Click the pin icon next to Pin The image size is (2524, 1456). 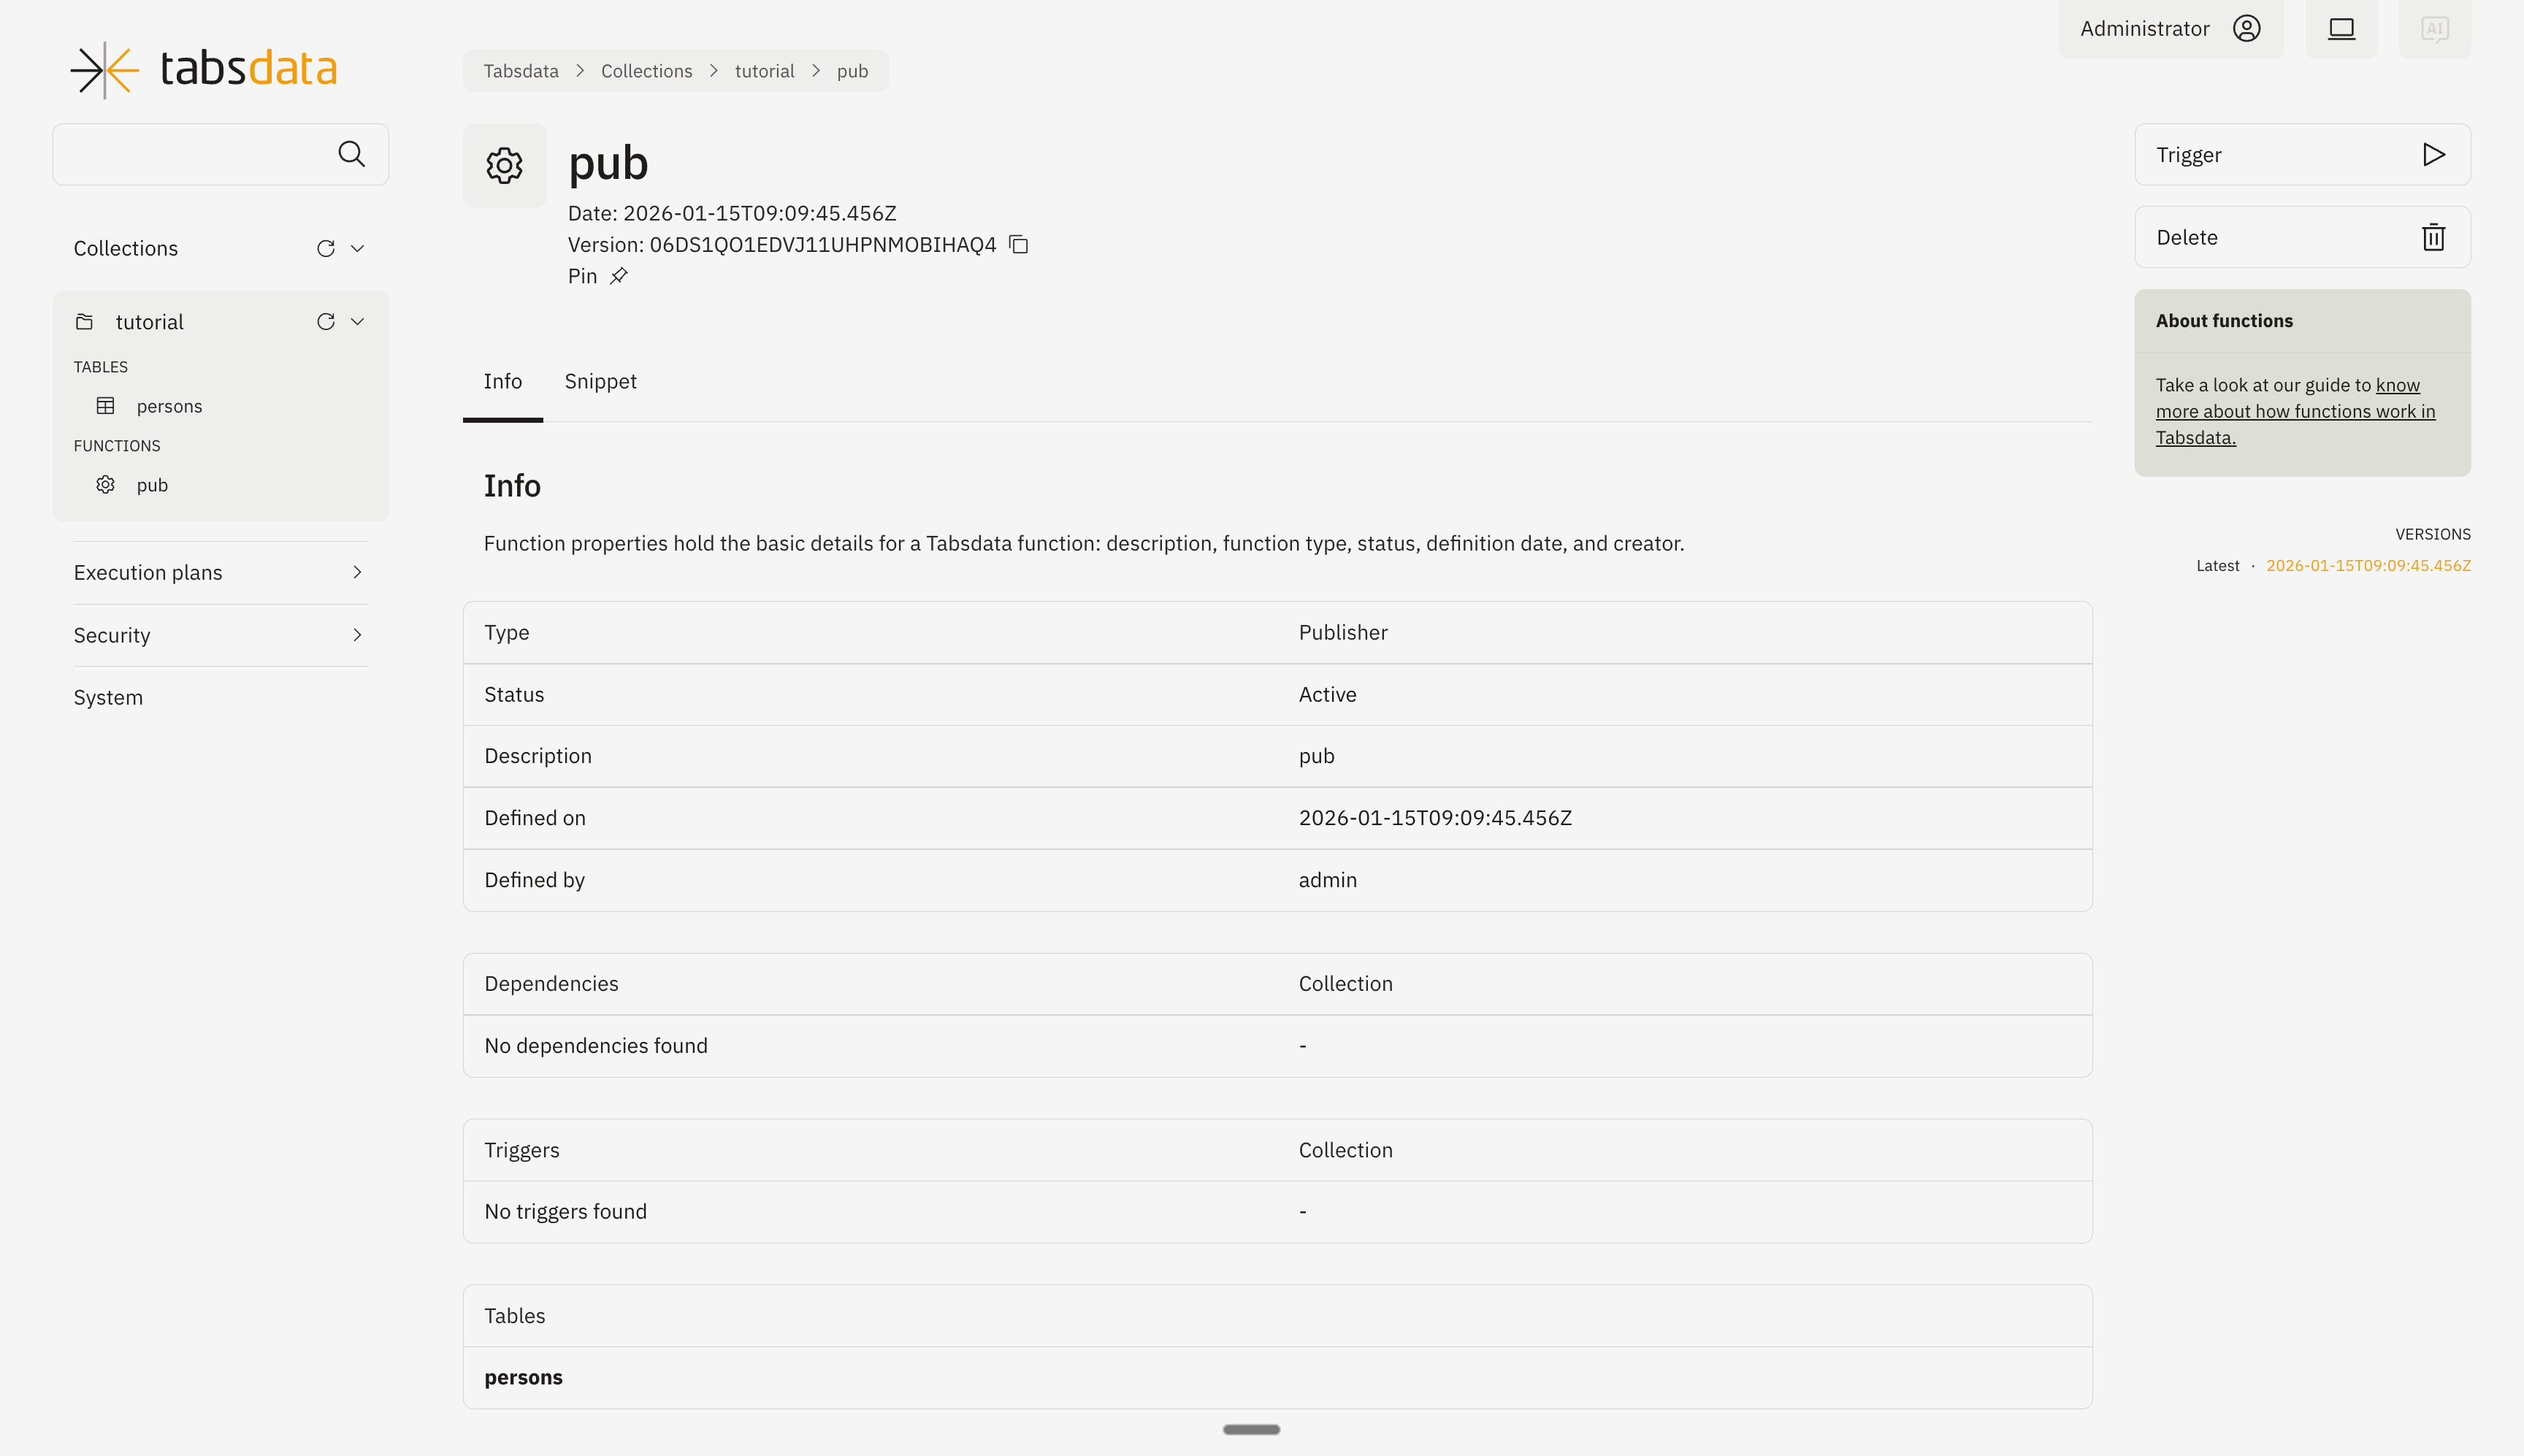click(x=619, y=276)
